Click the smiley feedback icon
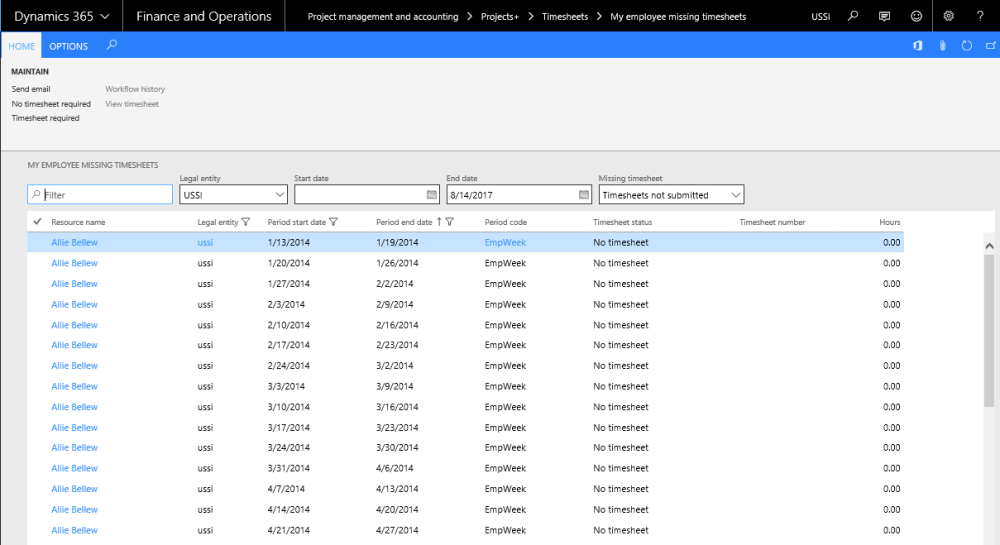This screenshot has width=1000, height=545. (916, 16)
